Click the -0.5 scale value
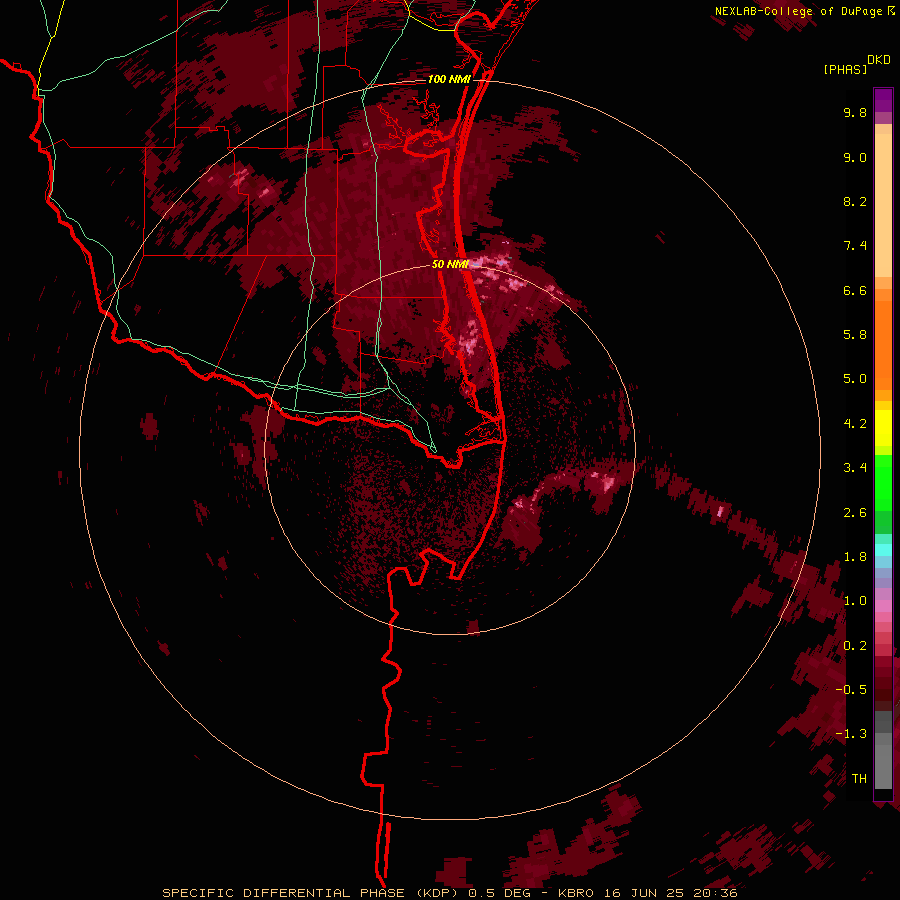This screenshot has height=900, width=900. [x=851, y=690]
